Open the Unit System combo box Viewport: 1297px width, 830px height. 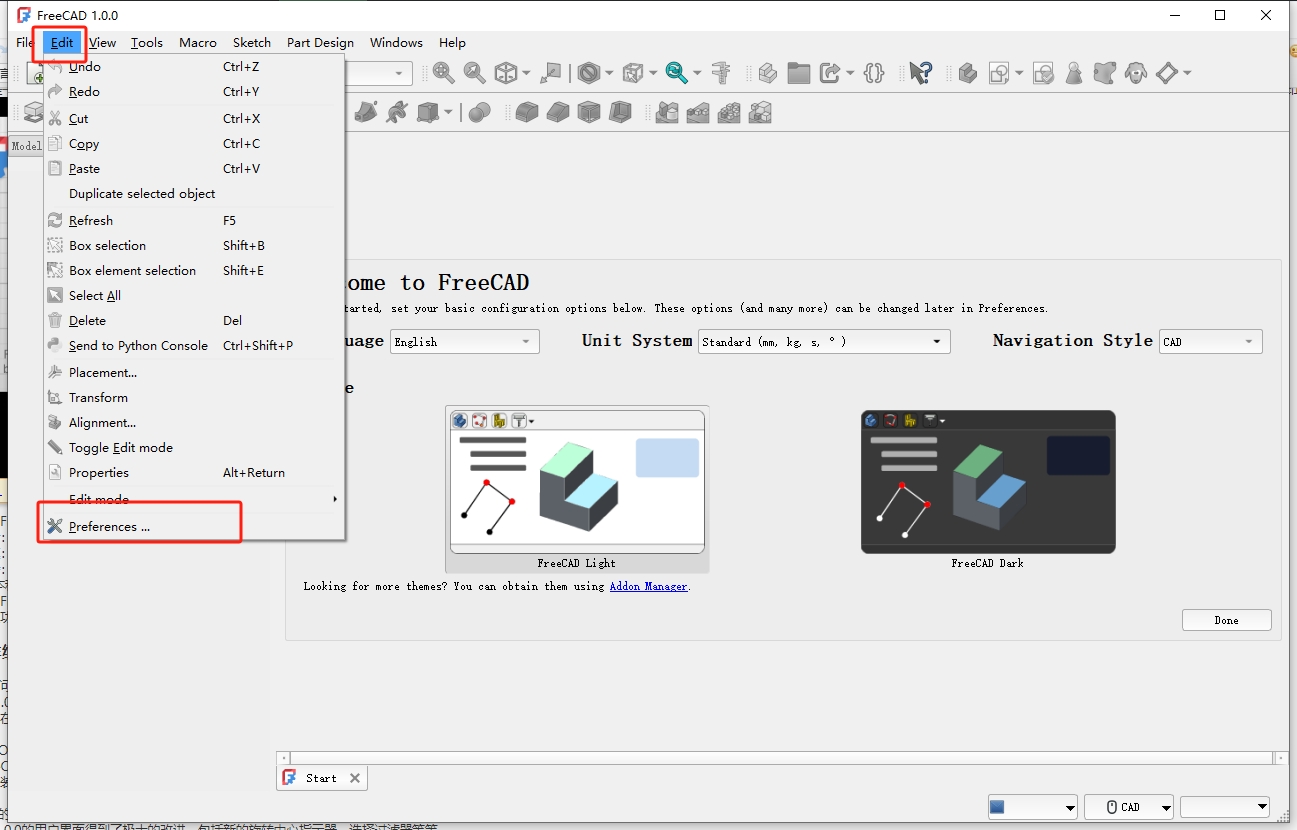point(823,341)
